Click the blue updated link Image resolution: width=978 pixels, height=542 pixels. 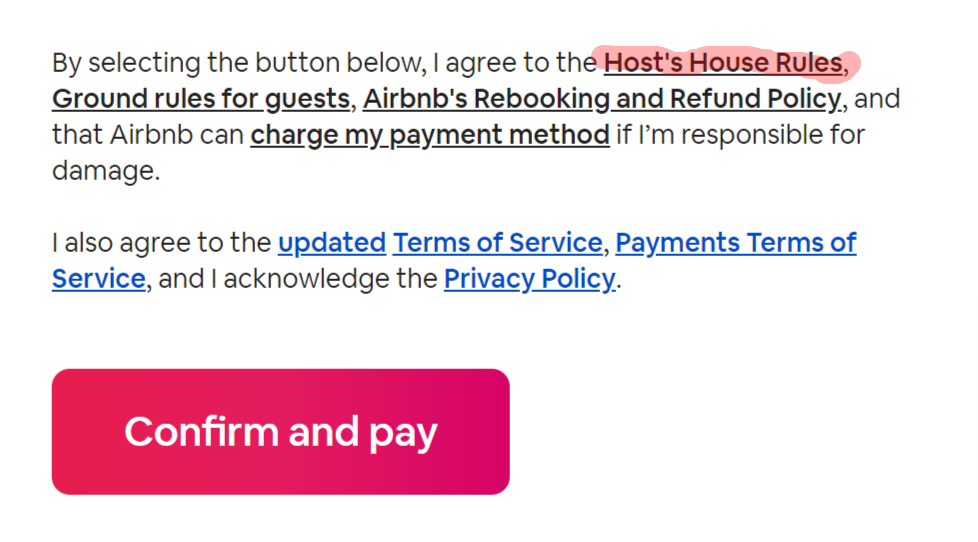[x=331, y=243]
